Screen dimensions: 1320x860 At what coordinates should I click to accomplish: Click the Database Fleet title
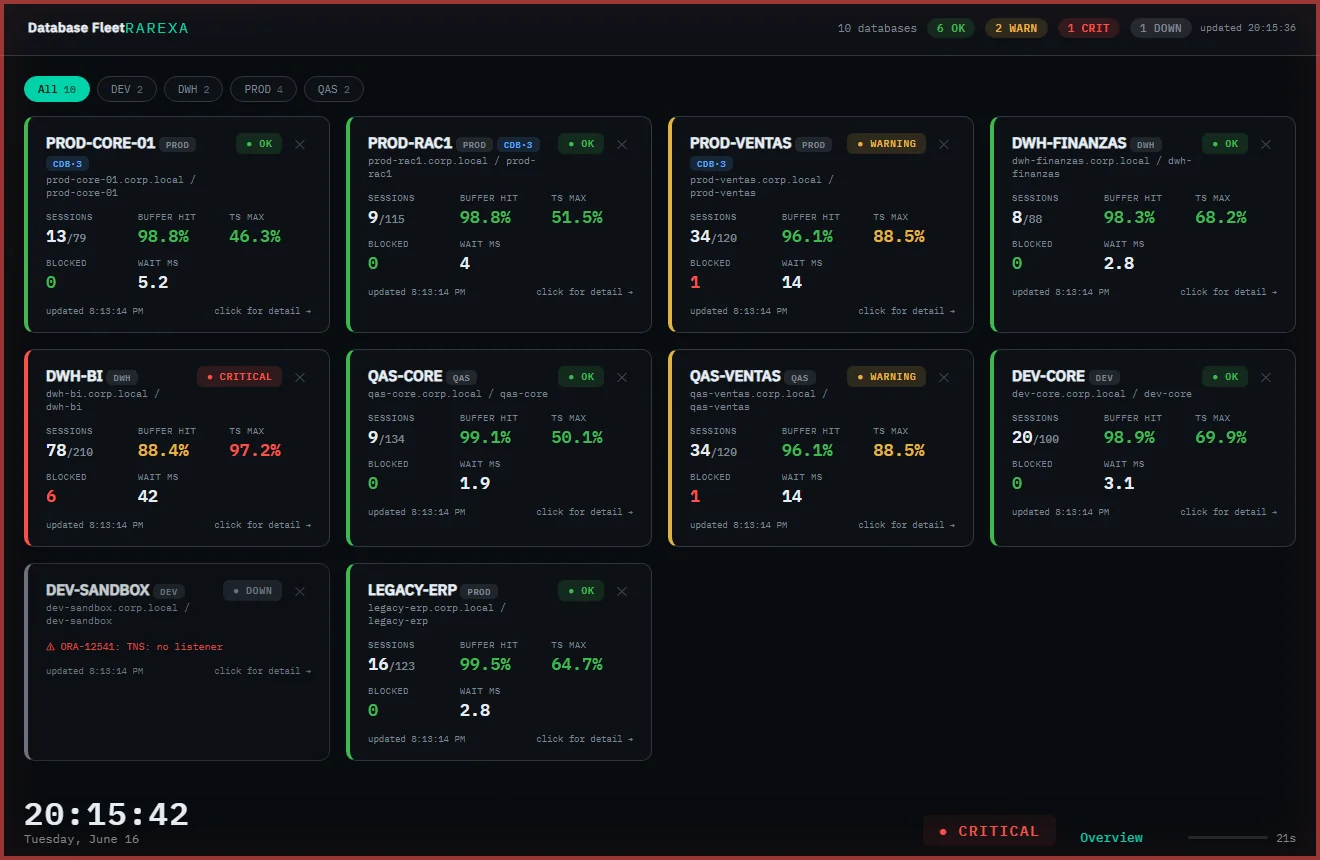76,28
